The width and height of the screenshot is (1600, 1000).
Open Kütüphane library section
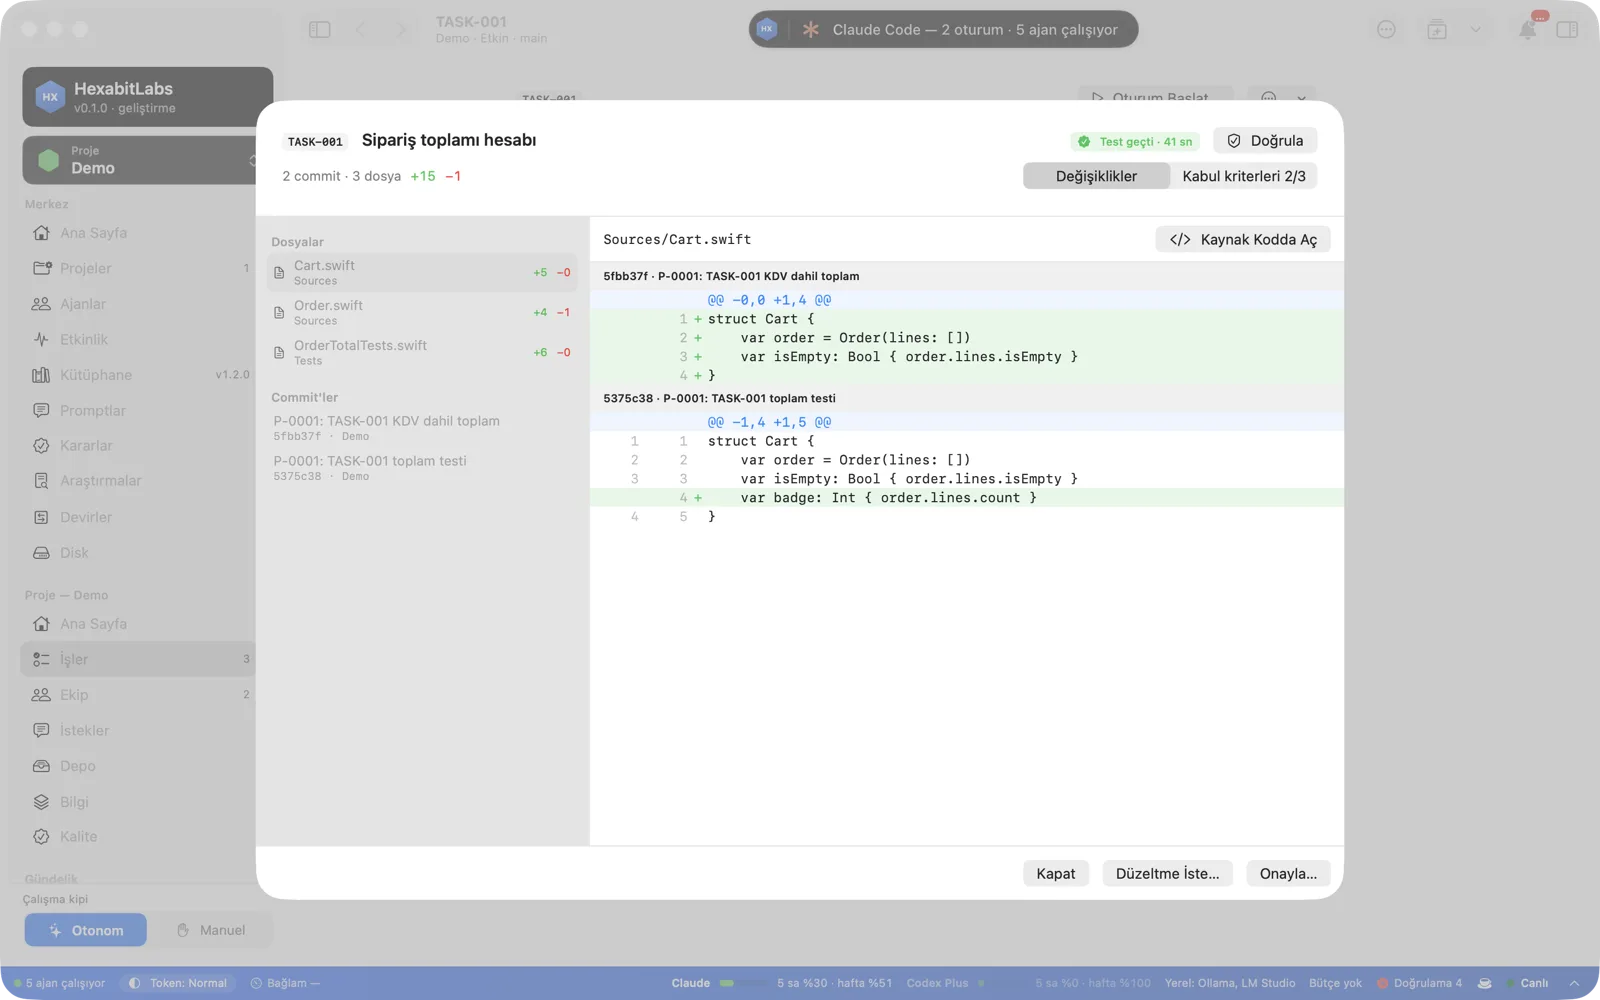click(138, 375)
